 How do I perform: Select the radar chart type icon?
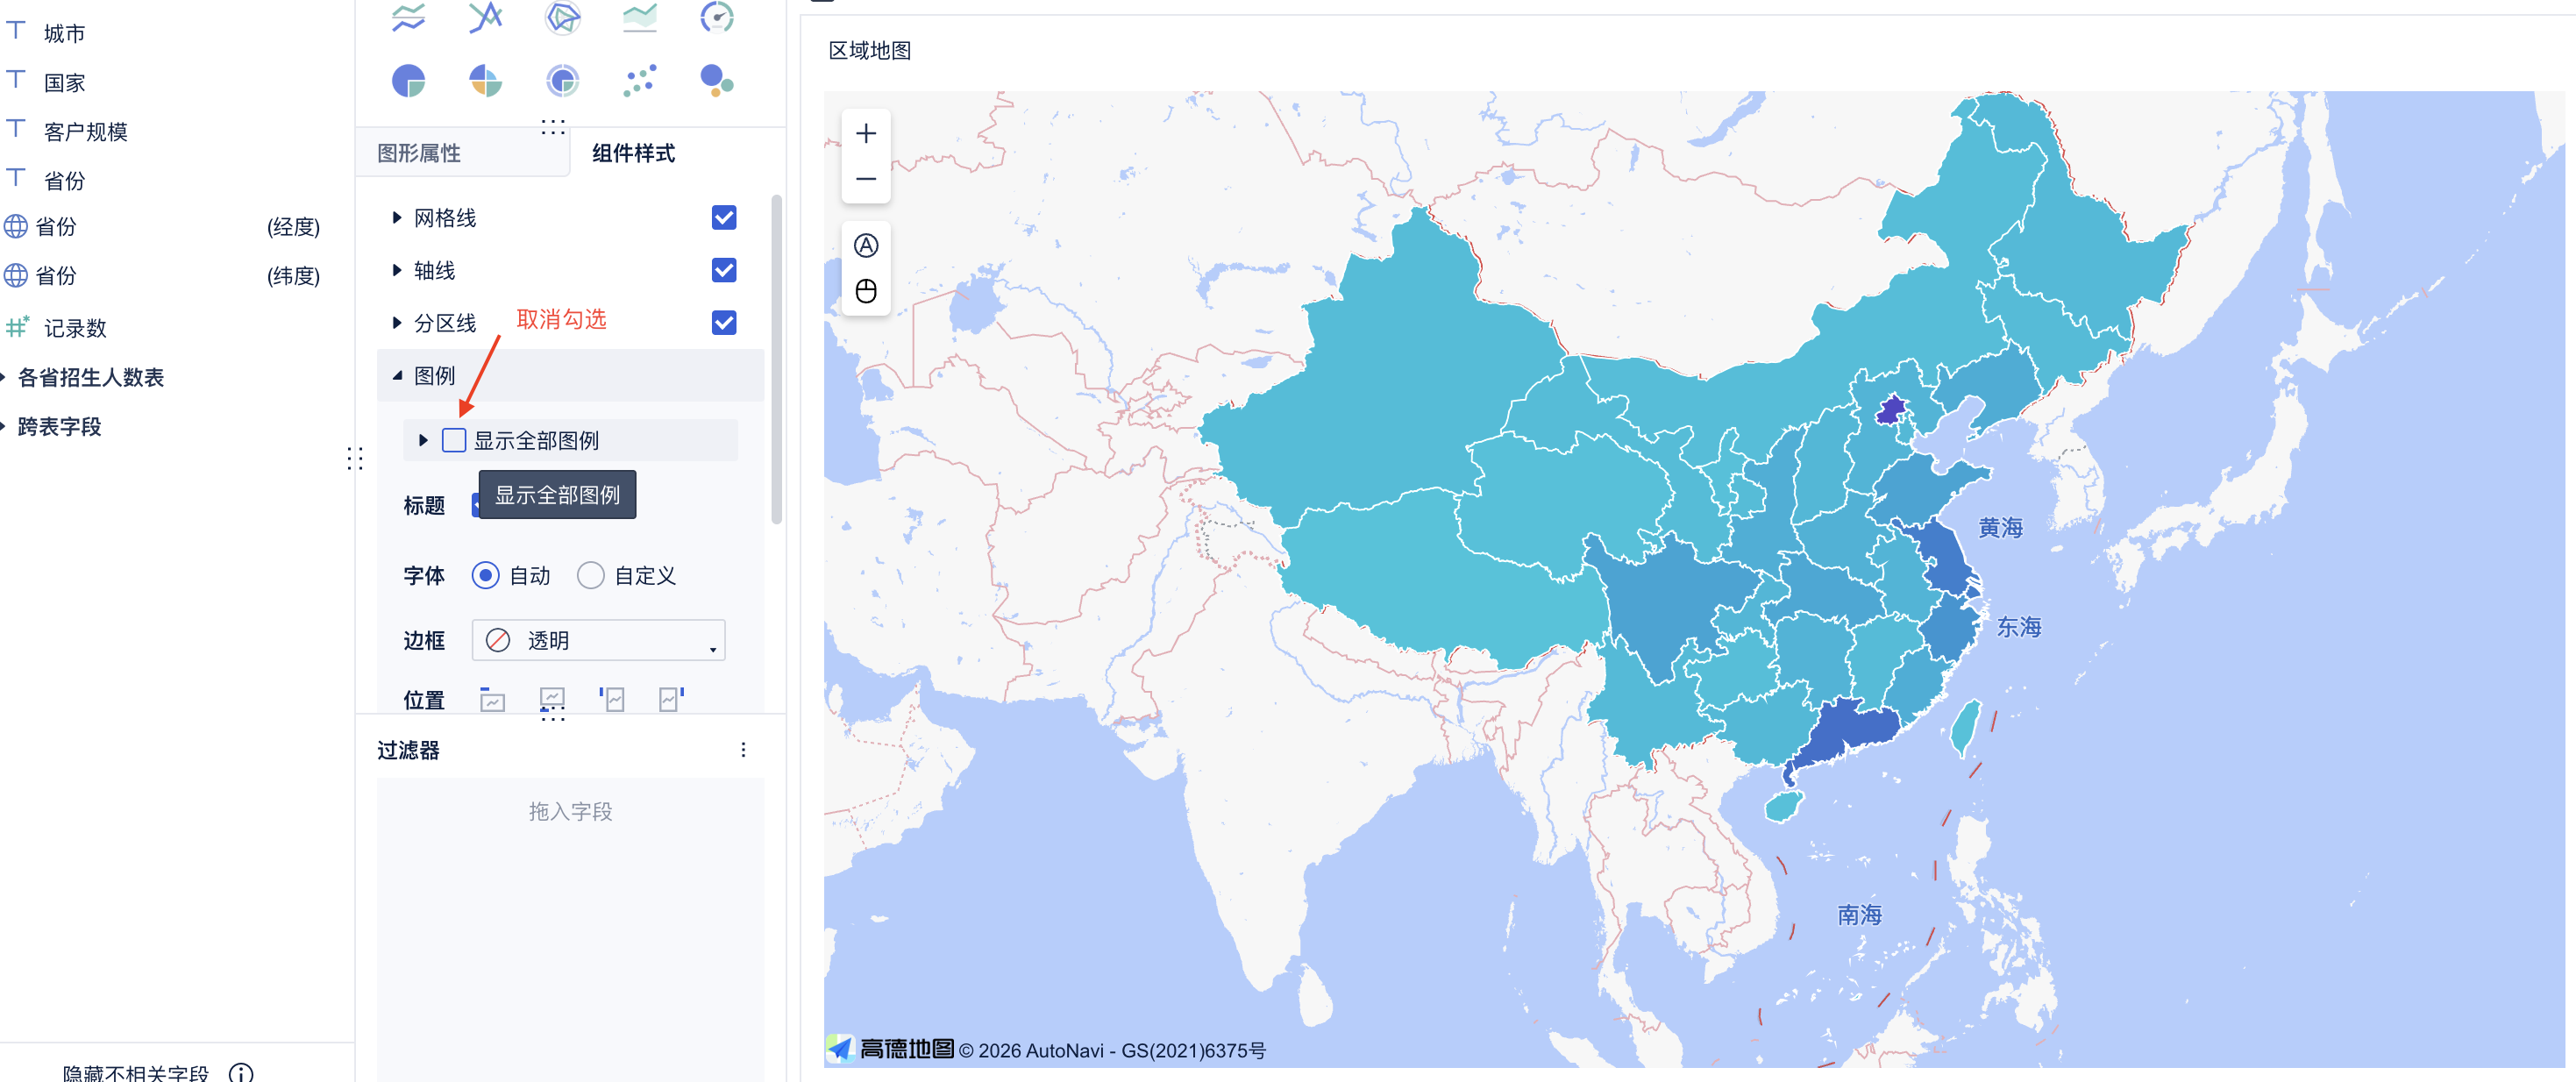point(562,17)
